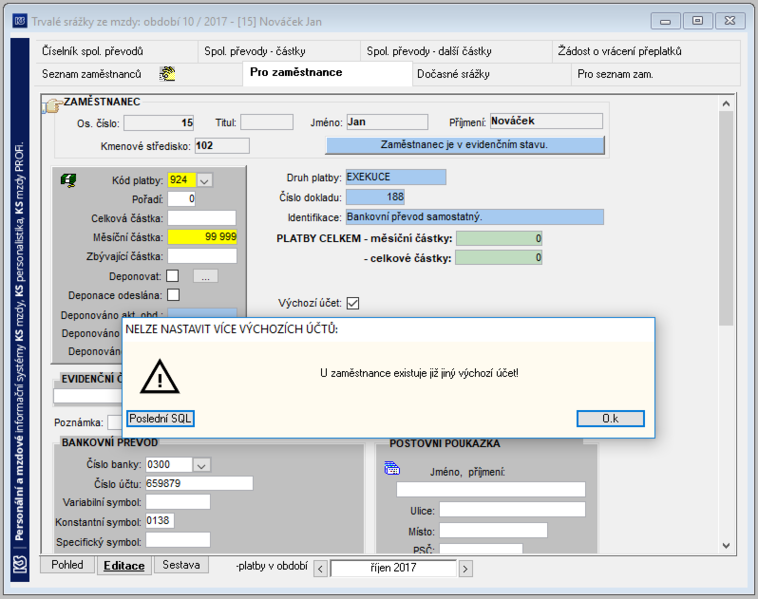
Task: Click the Zaměstnanec je v evidenčním stavu button
Action: pos(465,145)
